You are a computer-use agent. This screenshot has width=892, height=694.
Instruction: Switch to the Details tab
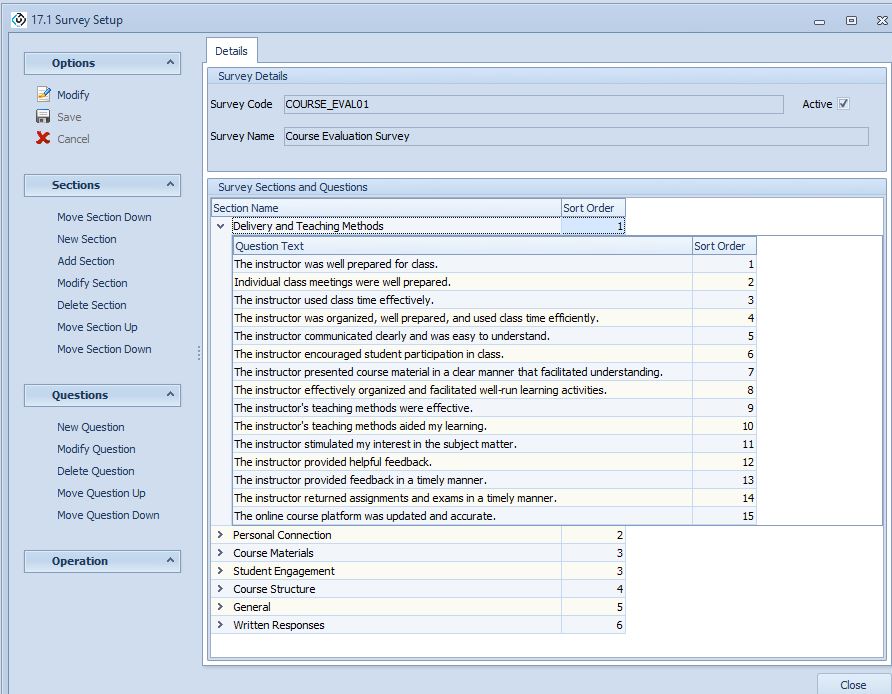pyautogui.click(x=231, y=51)
